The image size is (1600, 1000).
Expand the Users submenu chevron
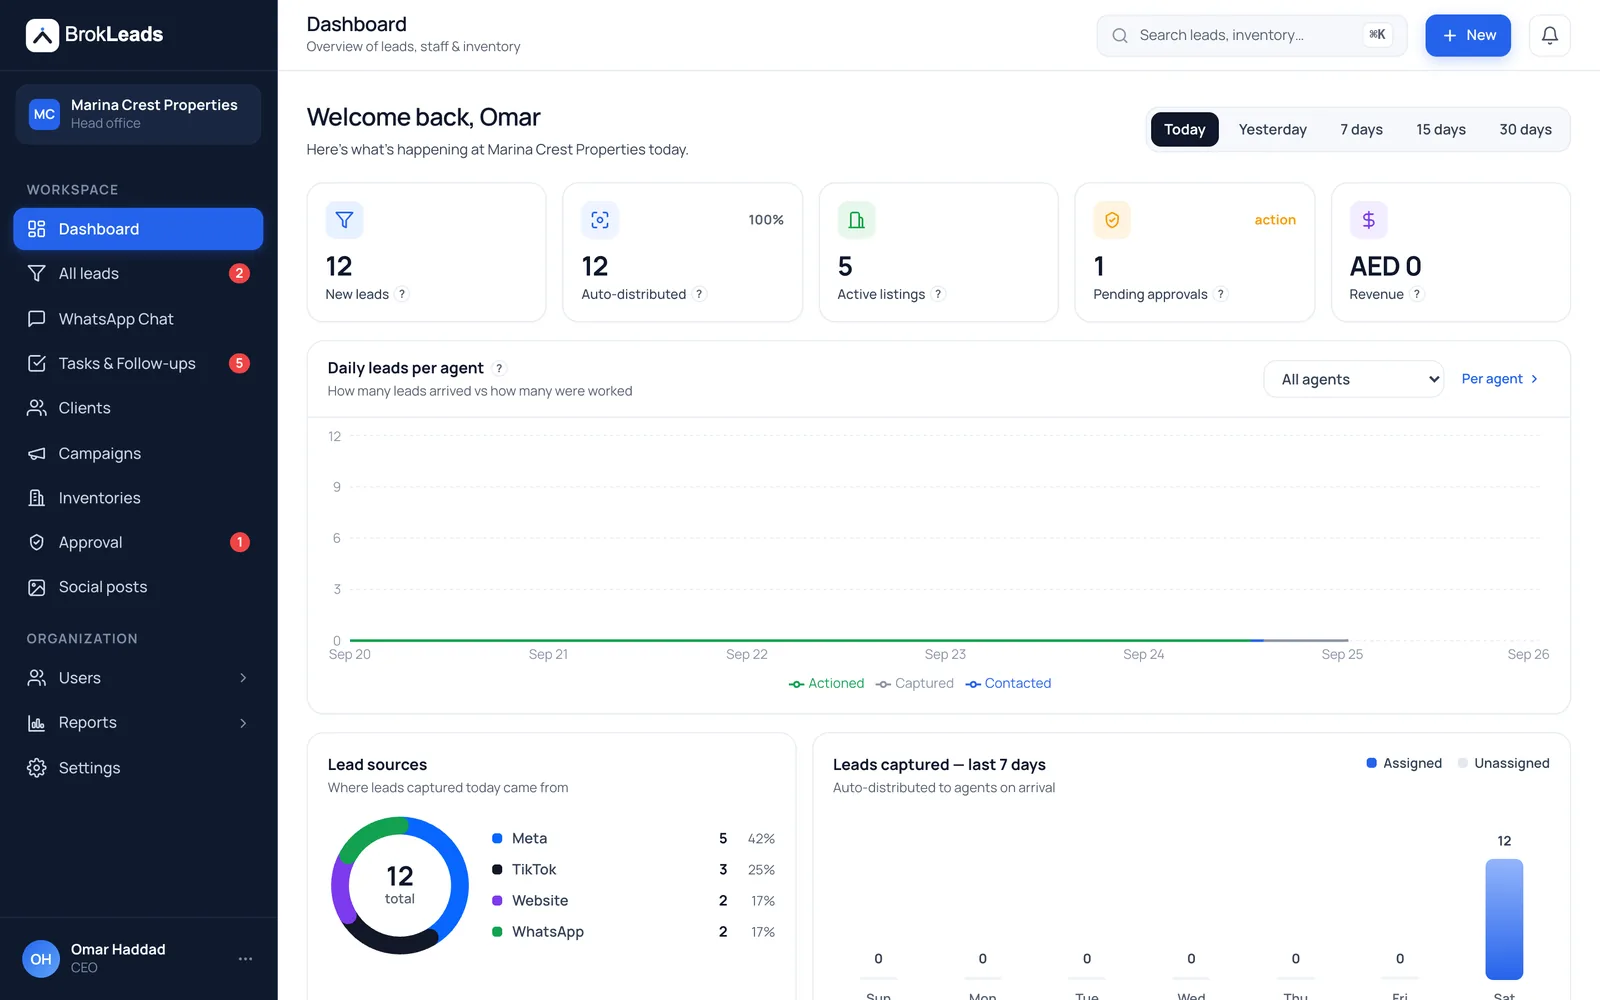click(x=243, y=678)
